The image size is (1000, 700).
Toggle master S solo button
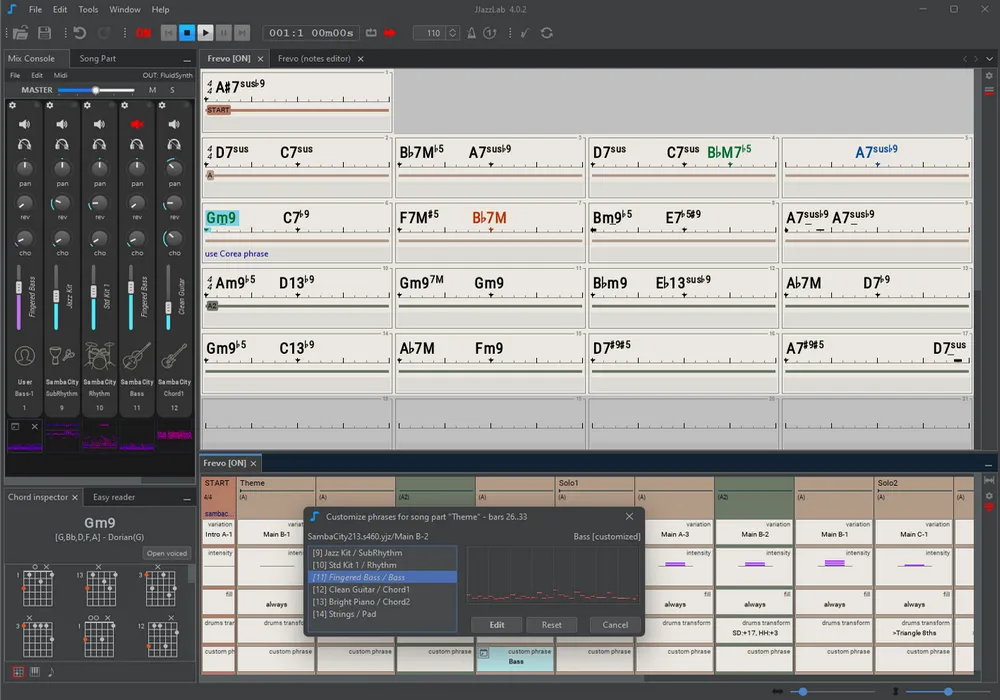click(172, 90)
